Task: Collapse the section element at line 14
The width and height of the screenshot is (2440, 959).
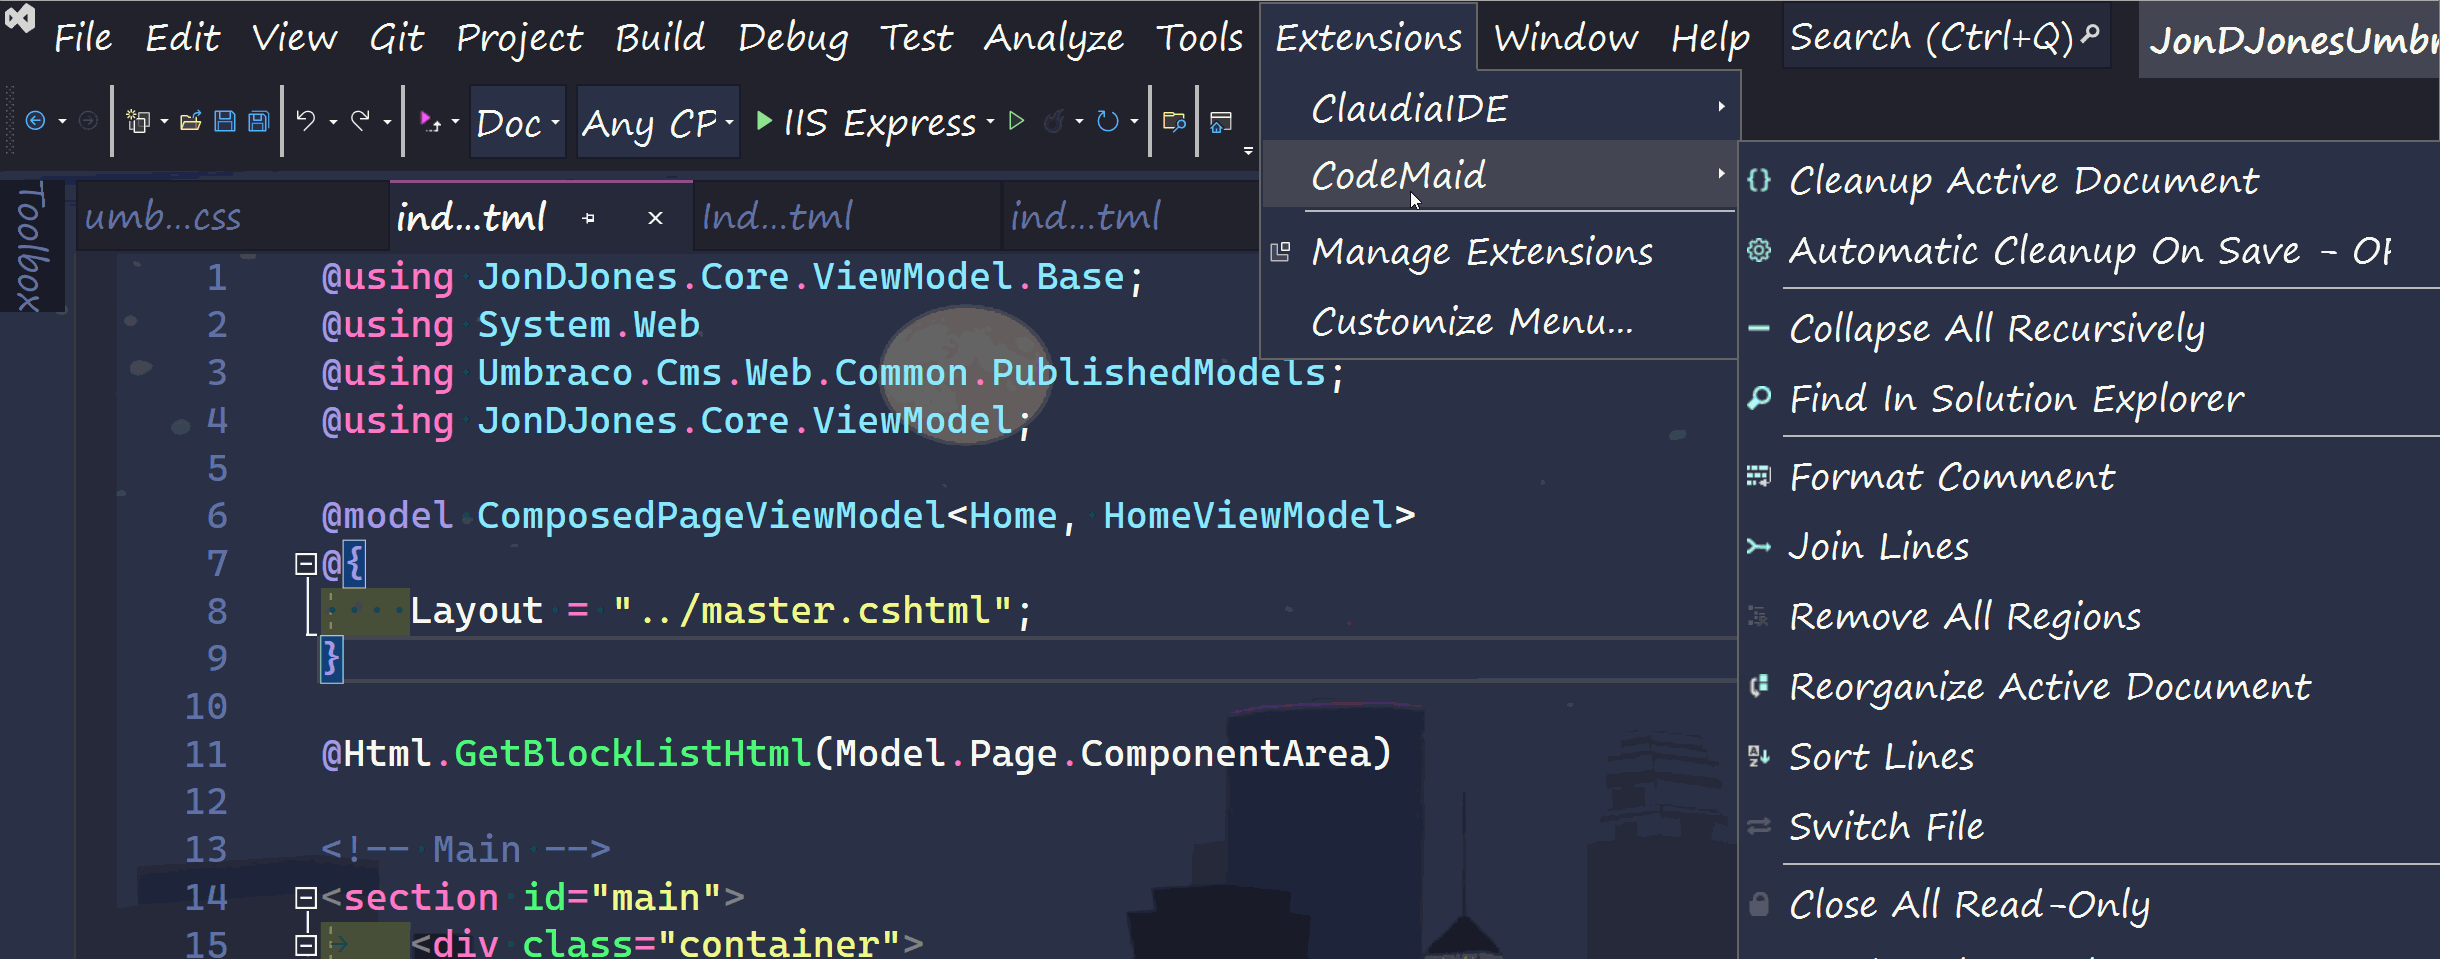Action: (x=306, y=898)
